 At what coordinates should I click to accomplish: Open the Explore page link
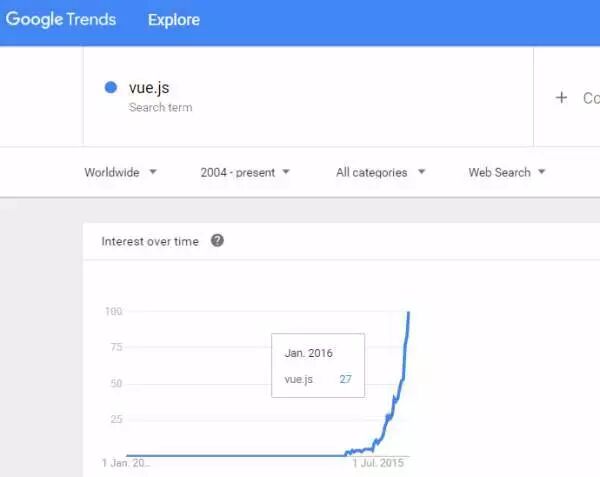(x=174, y=20)
